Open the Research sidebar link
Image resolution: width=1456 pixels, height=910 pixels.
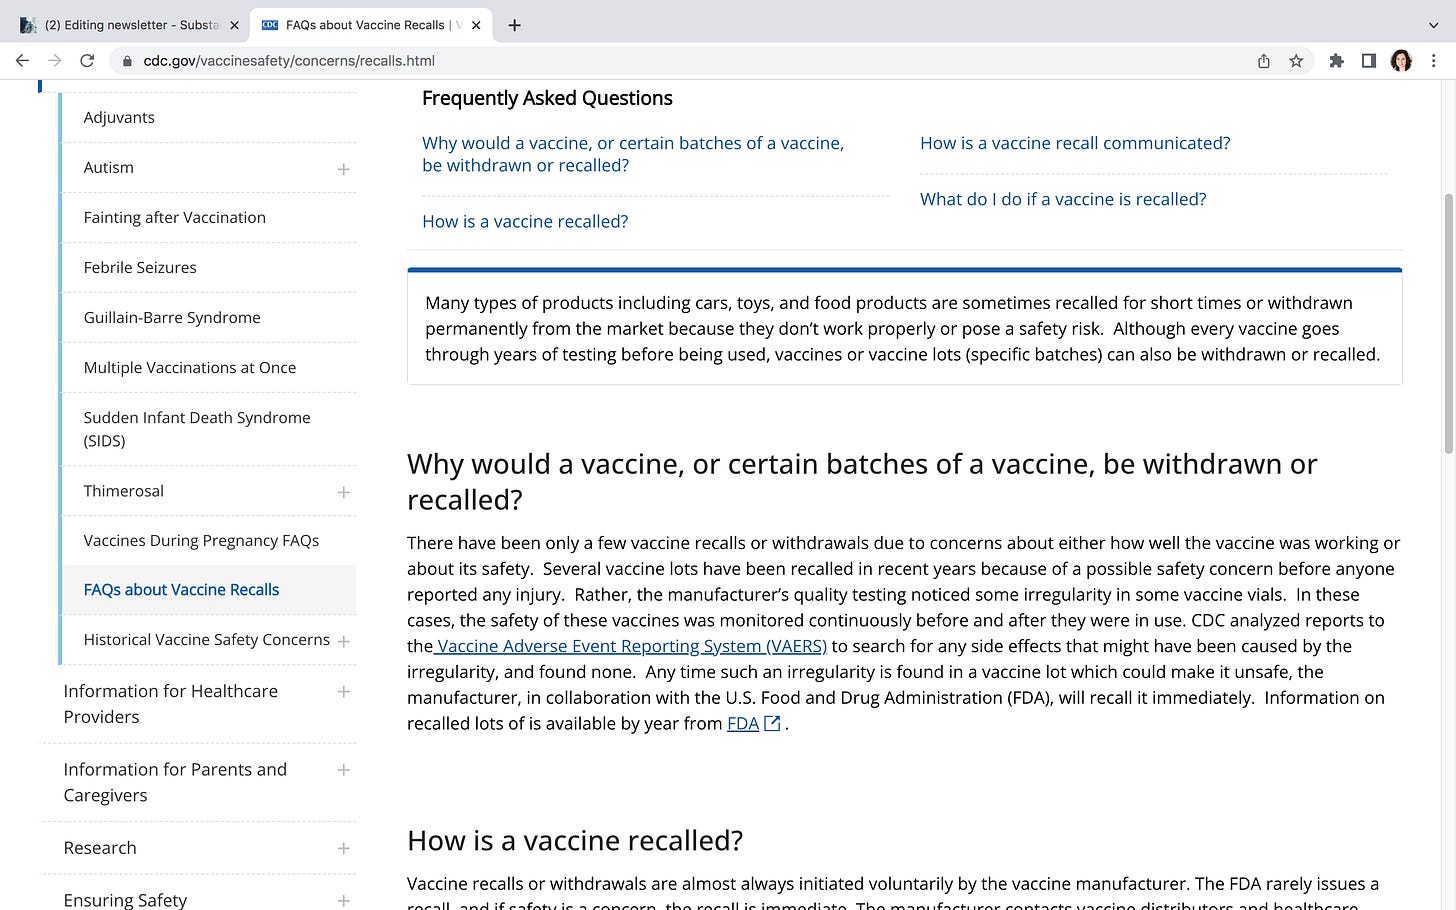(x=100, y=848)
